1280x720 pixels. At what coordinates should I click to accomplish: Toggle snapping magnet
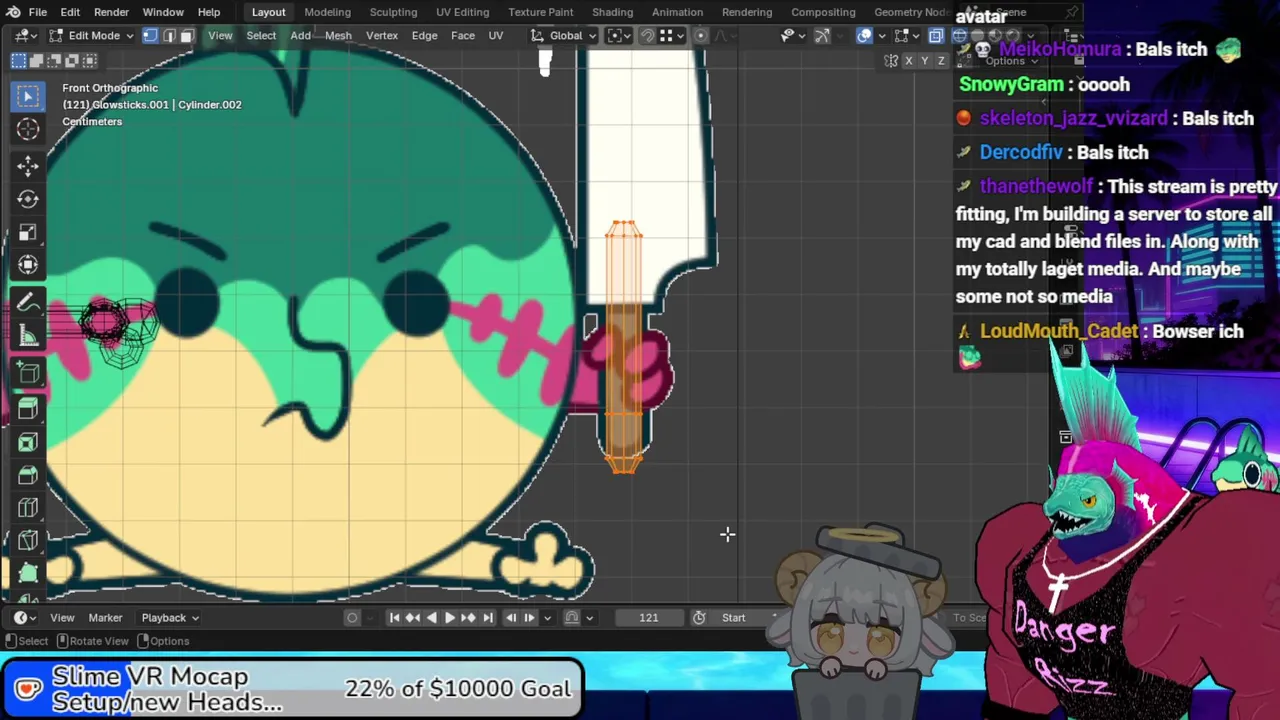[647, 36]
